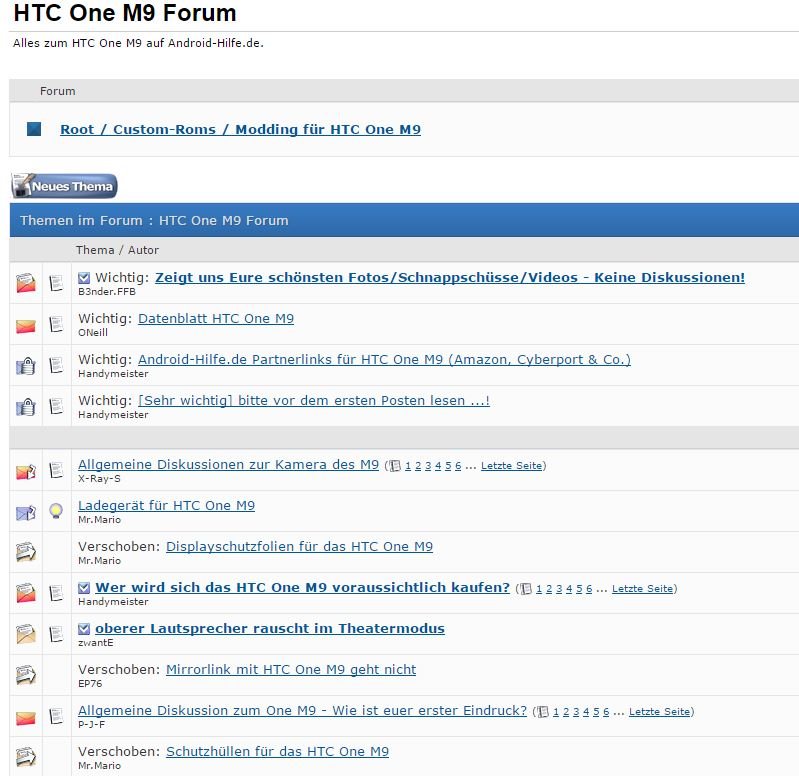The width and height of the screenshot is (799, 776).
Task: Click status icon of Wer wird sich das HTC row
Action: 25,593
